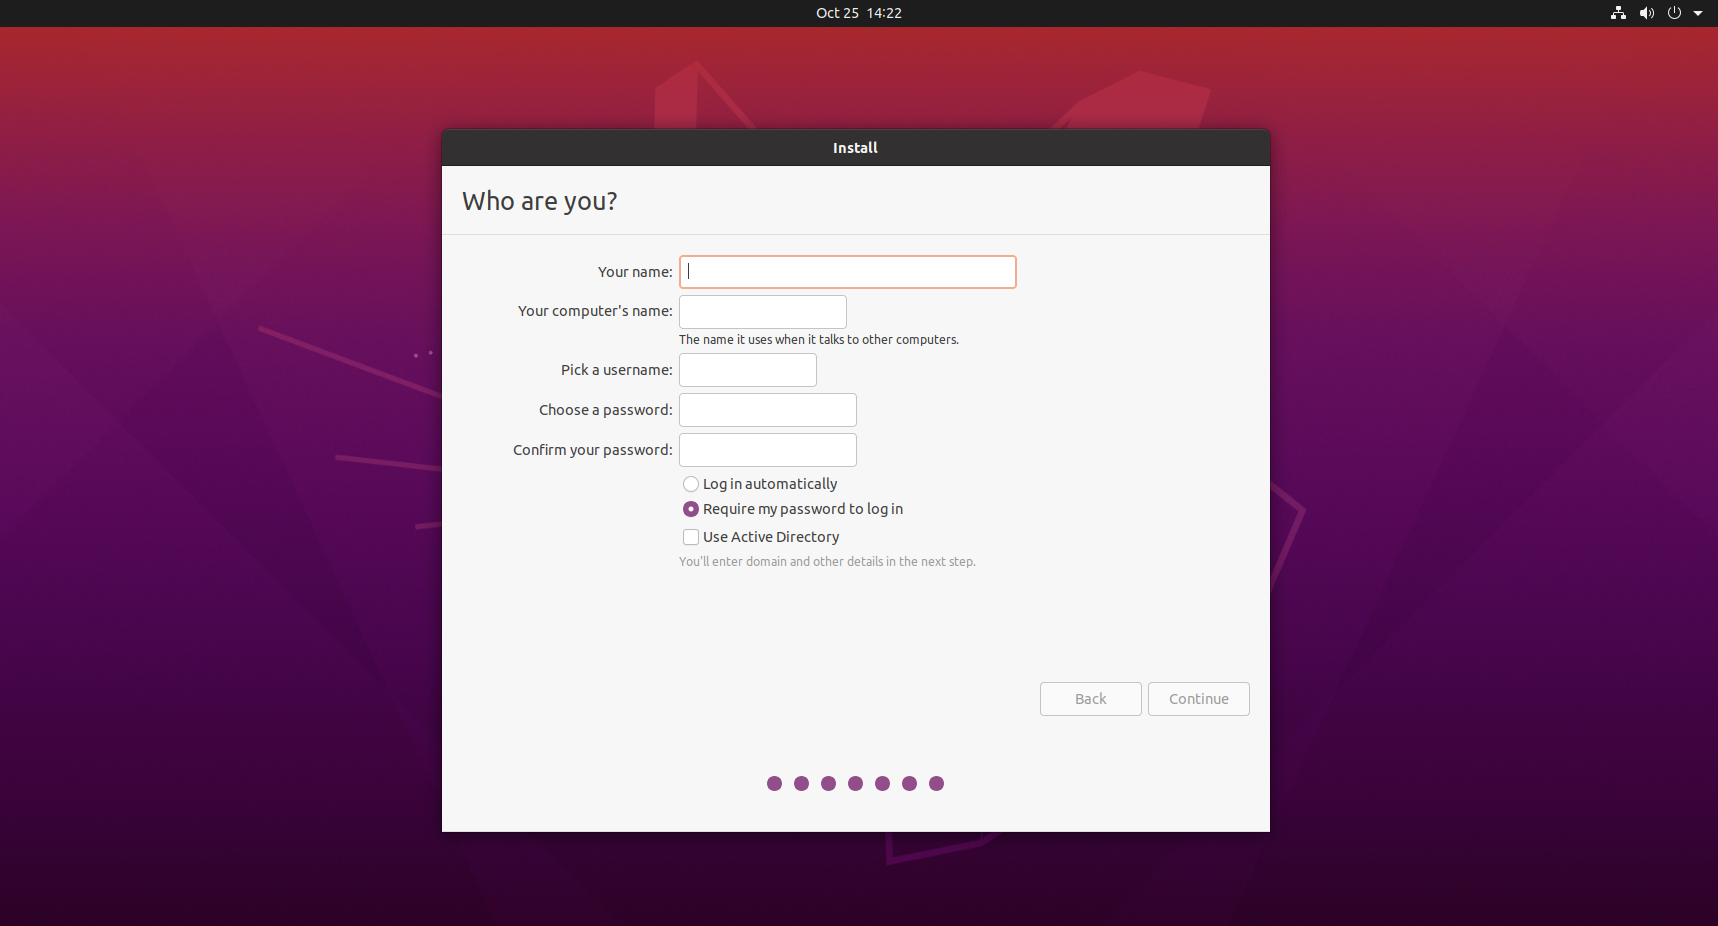Click the Install window title bar
This screenshot has width=1718, height=926.
click(x=855, y=148)
